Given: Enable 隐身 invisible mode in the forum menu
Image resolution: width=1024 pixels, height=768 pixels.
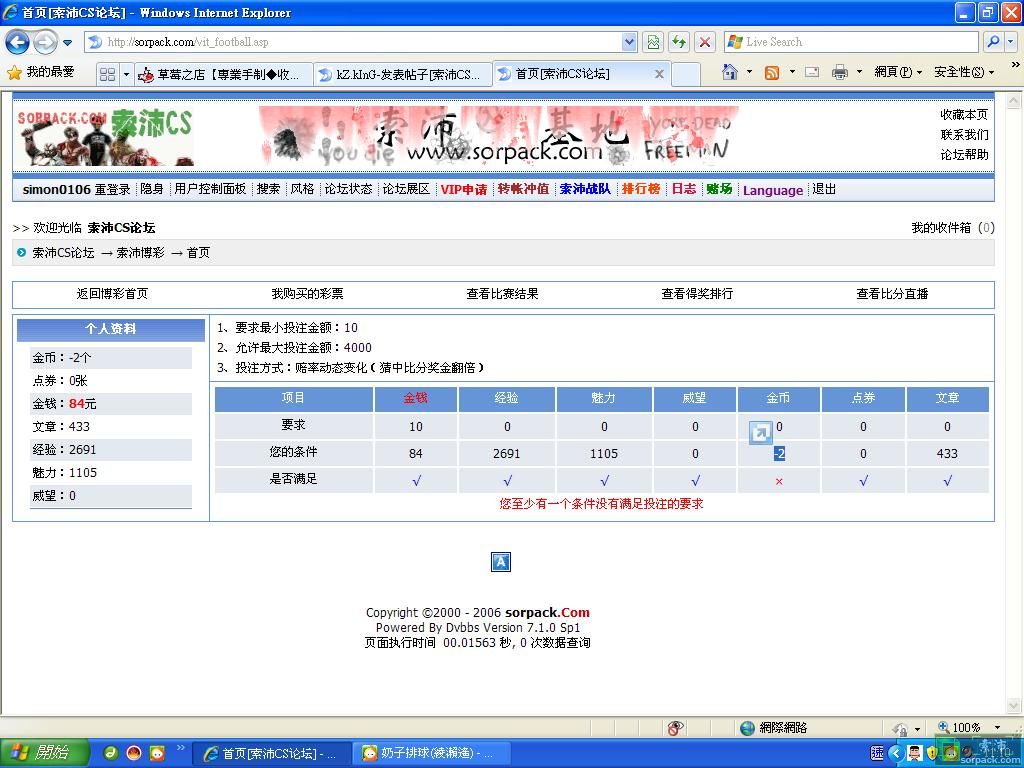Looking at the screenshot, I should click(x=151, y=189).
